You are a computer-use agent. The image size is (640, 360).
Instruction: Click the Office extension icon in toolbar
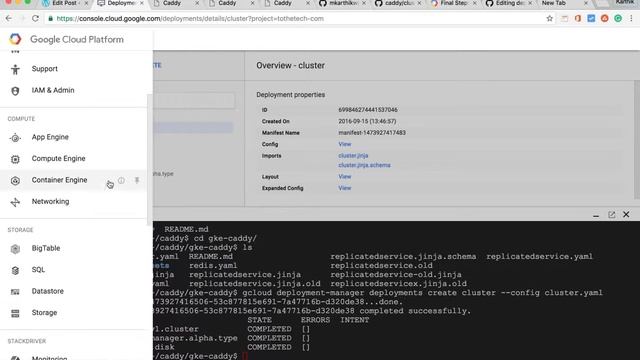[x=578, y=18]
